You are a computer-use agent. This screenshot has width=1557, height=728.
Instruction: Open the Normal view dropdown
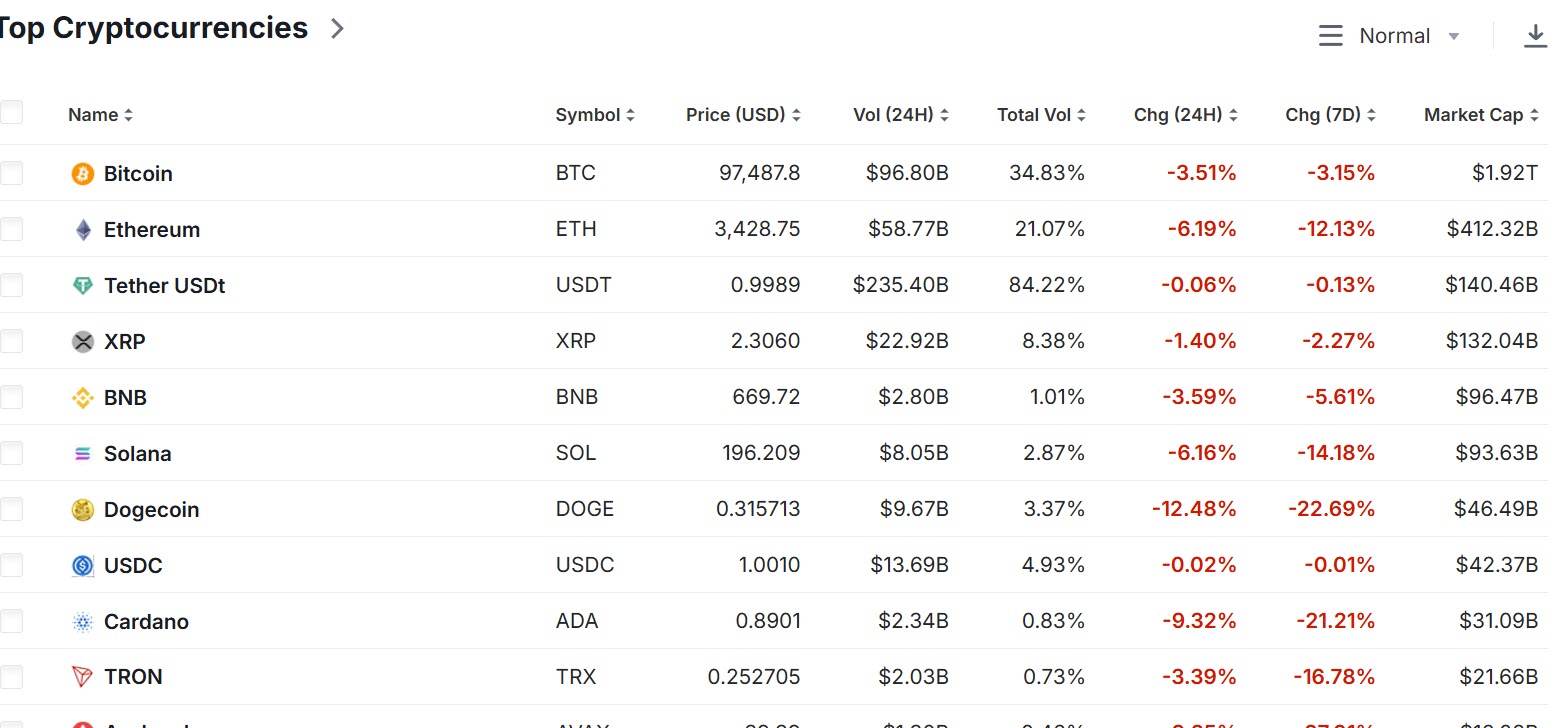pos(1389,36)
